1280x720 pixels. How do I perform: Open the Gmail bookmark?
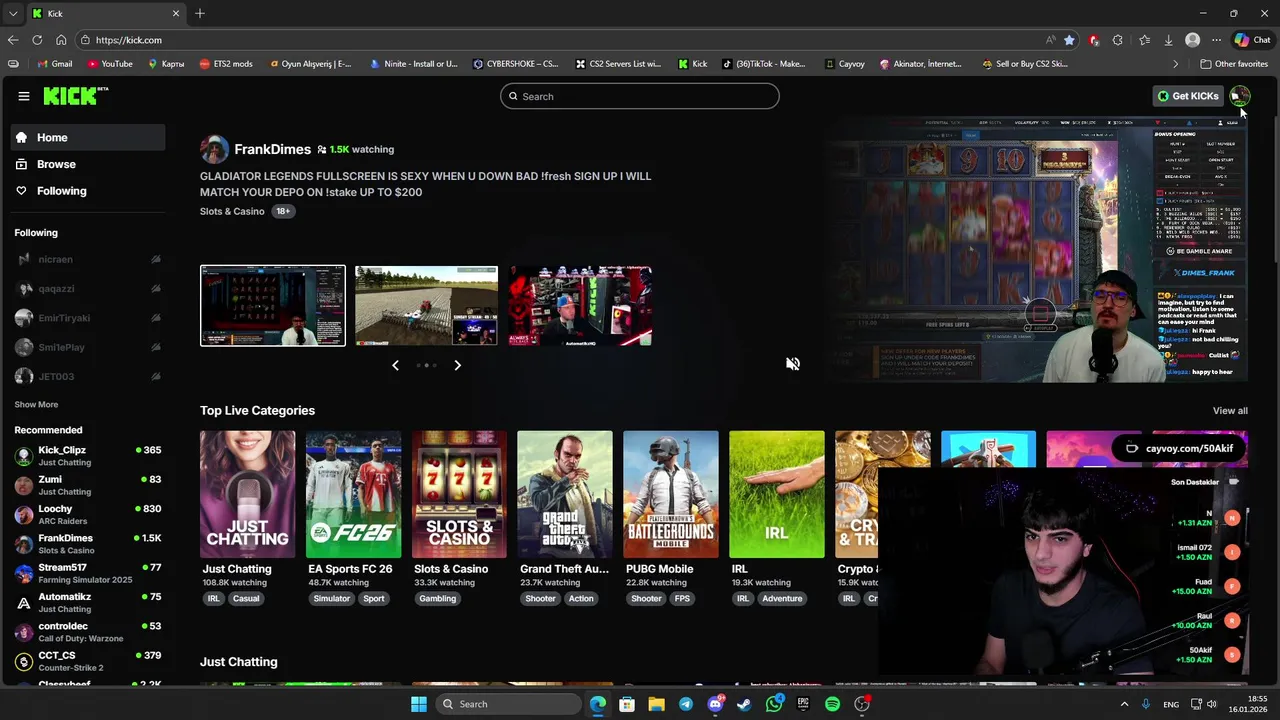point(54,64)
